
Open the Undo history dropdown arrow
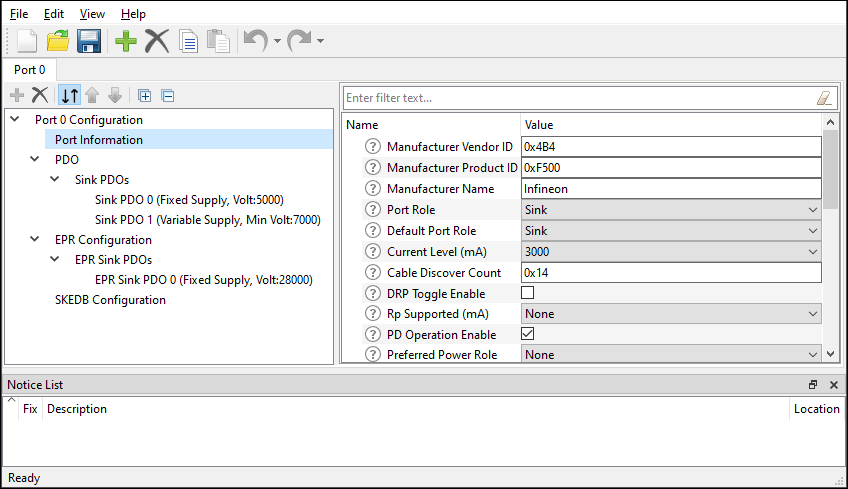277,41
